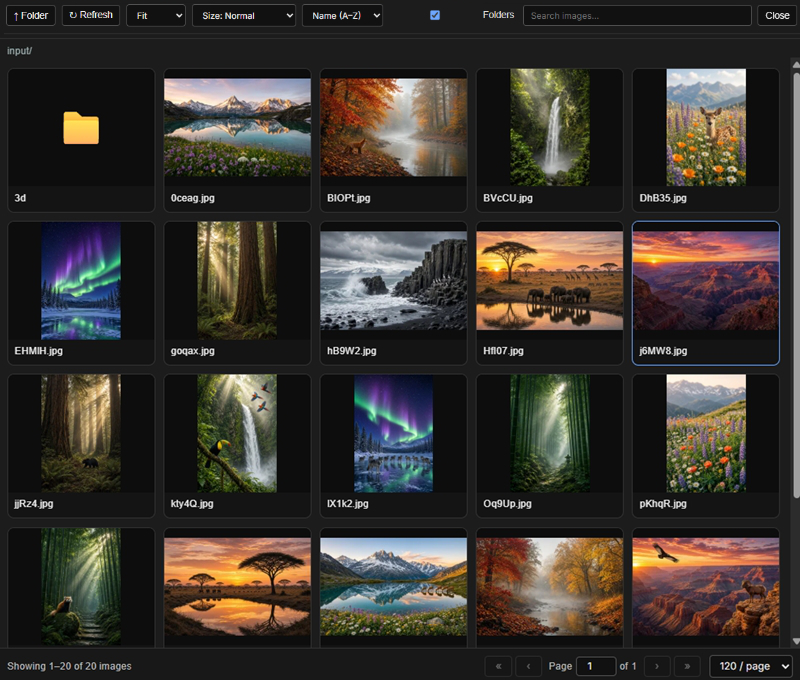Select the canyon with eagle and ram thumbnail

706,586
